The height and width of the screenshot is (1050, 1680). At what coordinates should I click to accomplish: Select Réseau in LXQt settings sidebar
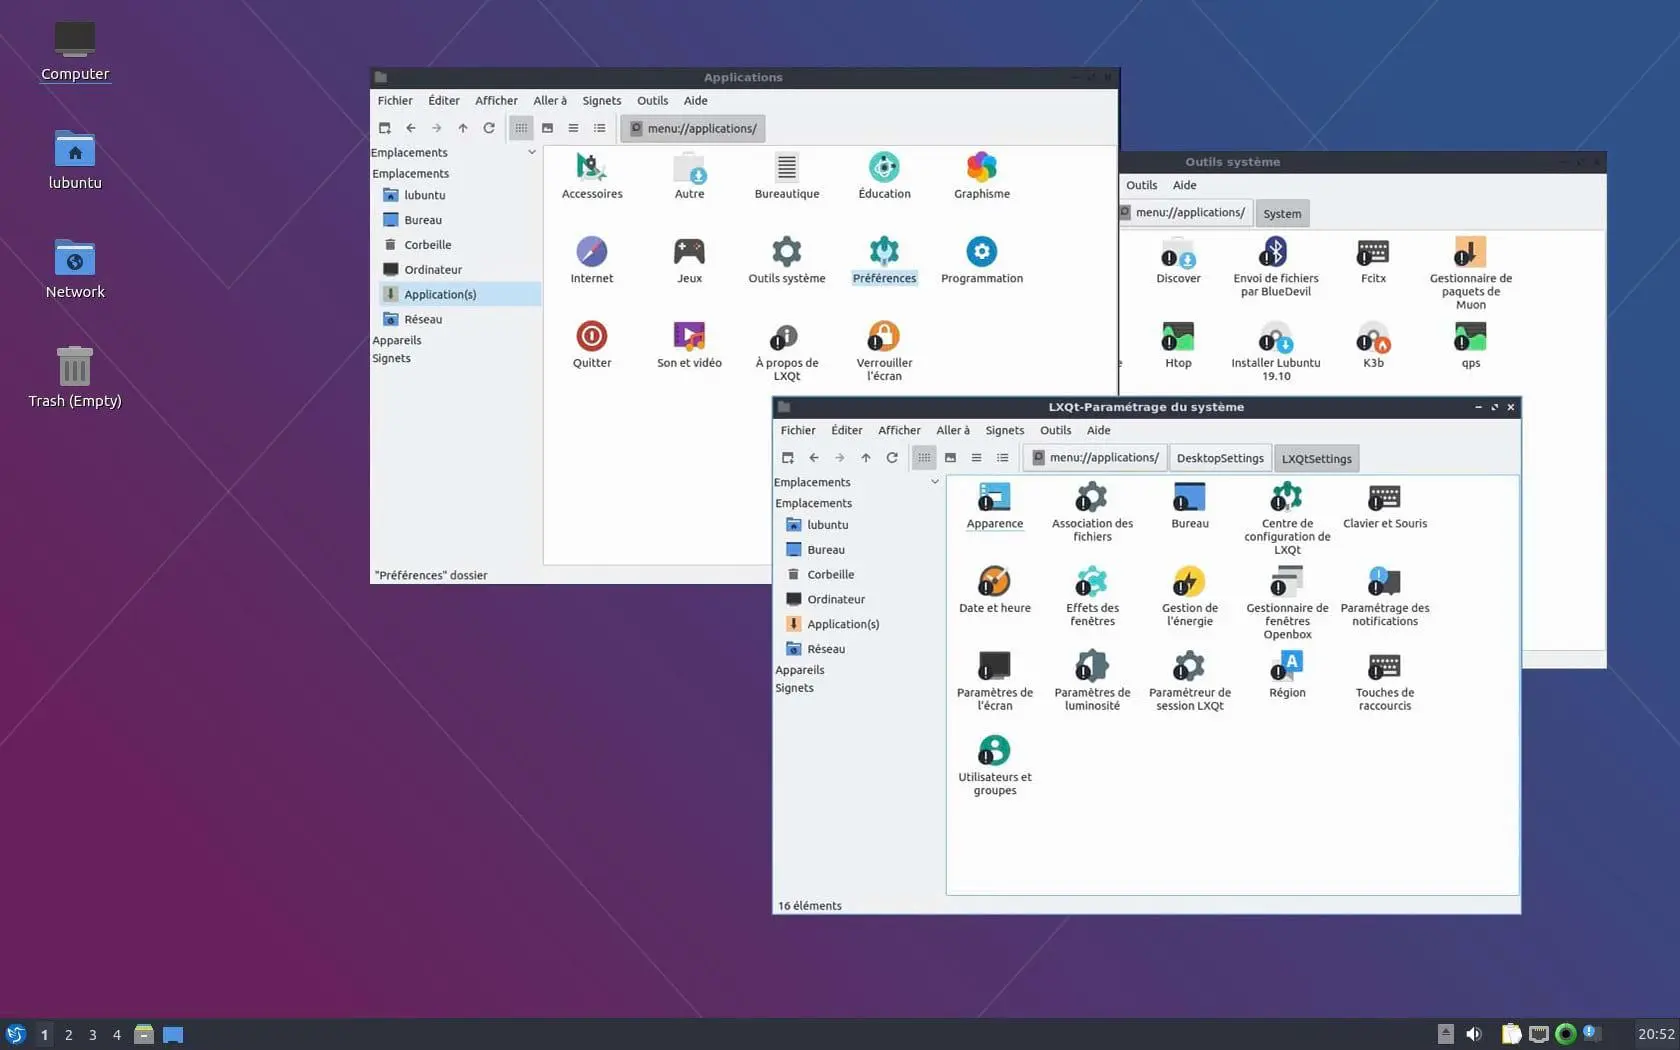click(x=826, y=649)
